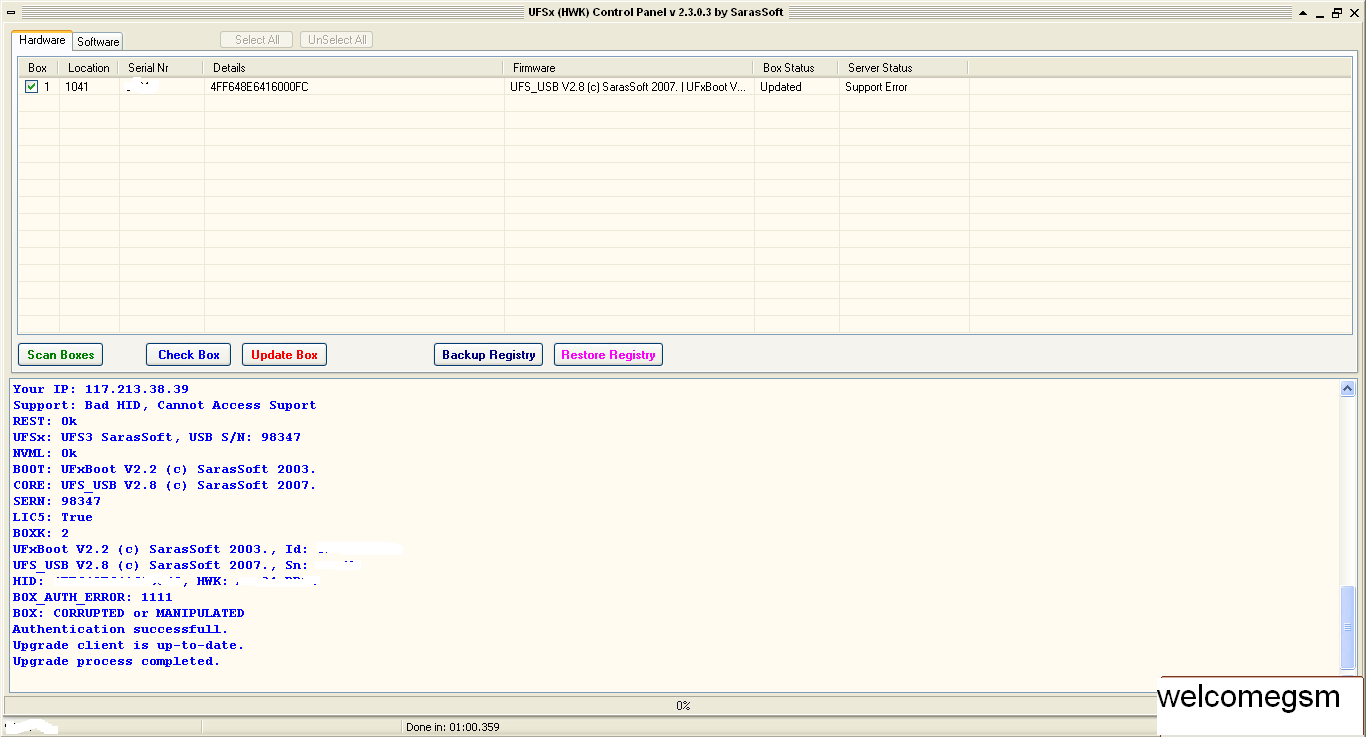Click log line 'REST: Ok'

click(x=45, y=421)
